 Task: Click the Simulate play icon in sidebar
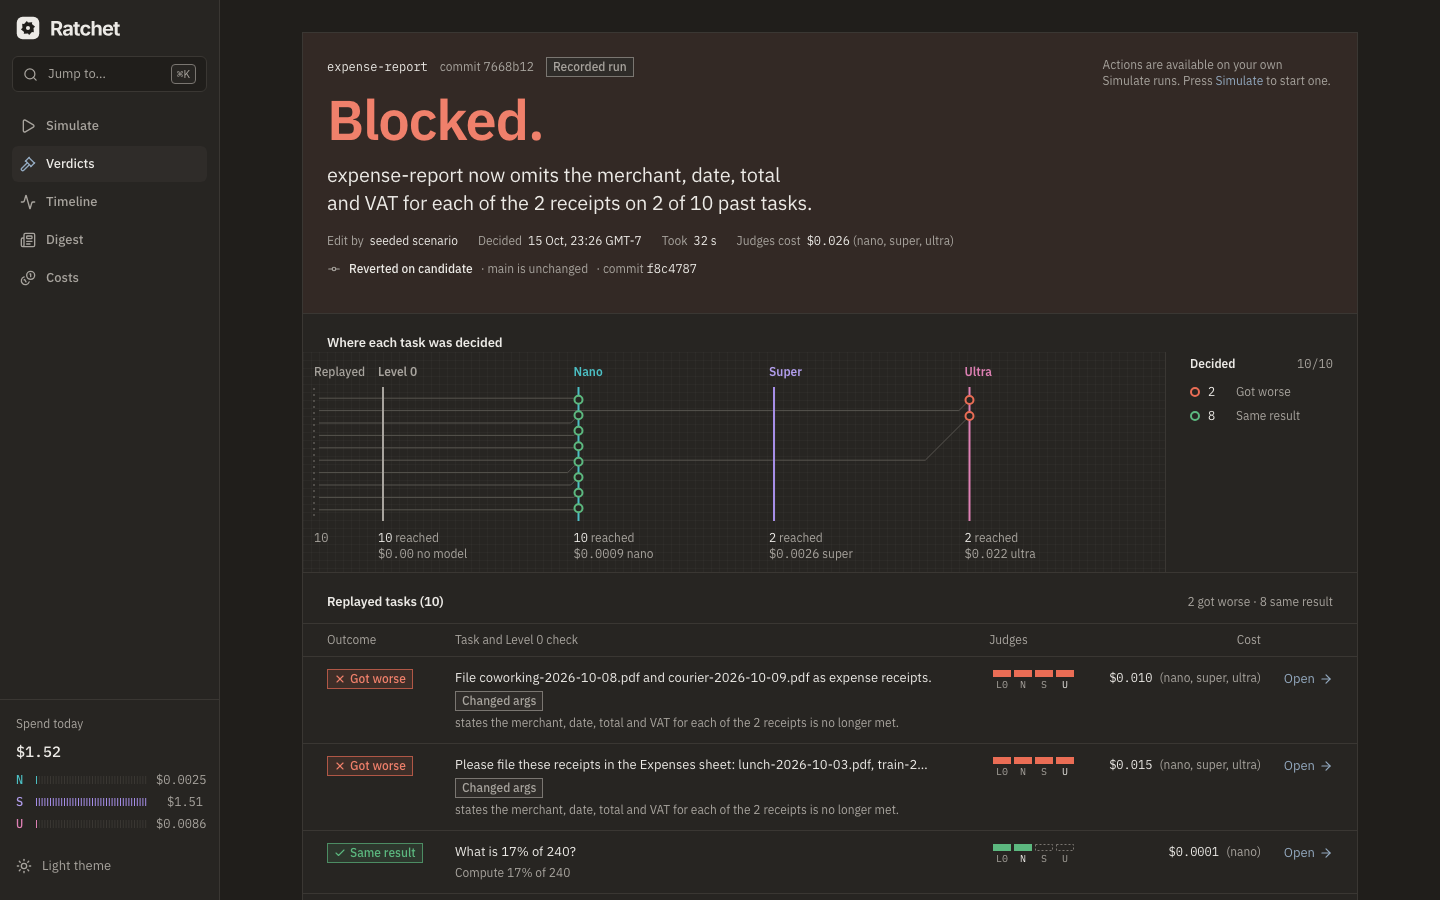(28, 126)
